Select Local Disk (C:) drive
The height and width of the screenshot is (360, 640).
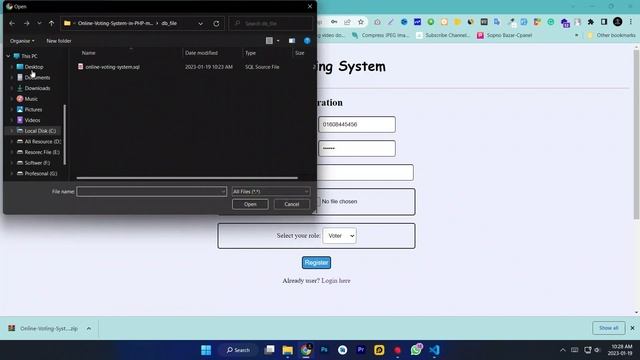pyautogui.click(x=40, y=131)
